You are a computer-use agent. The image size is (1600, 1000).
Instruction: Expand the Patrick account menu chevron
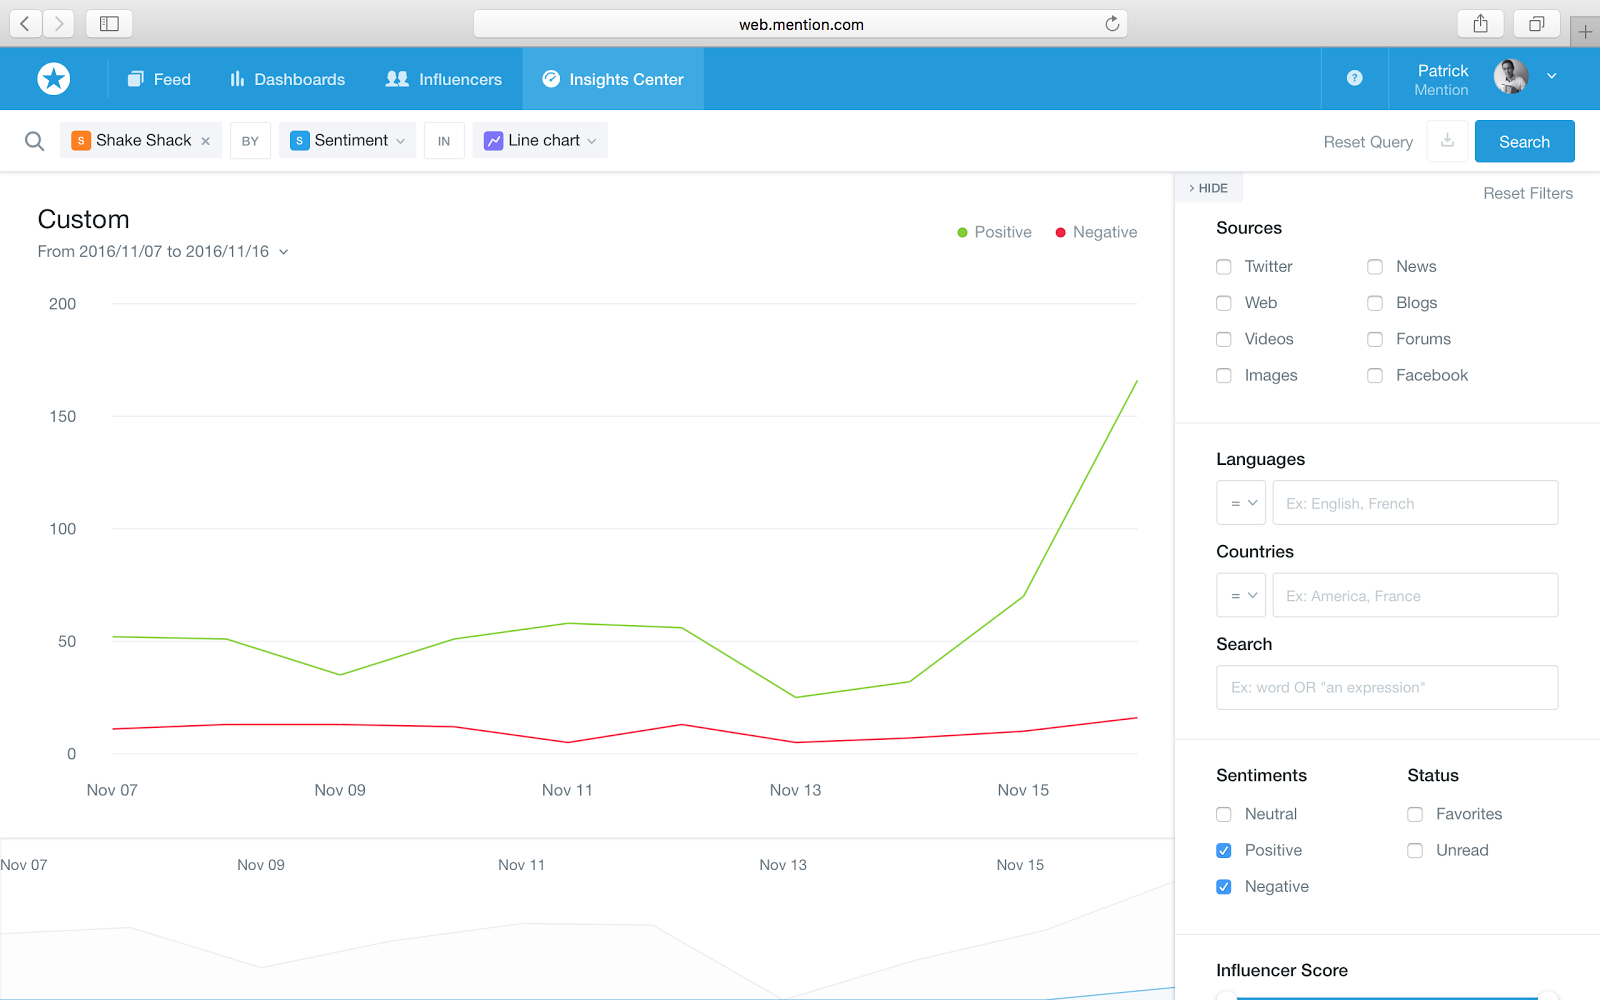(1552, 76)
